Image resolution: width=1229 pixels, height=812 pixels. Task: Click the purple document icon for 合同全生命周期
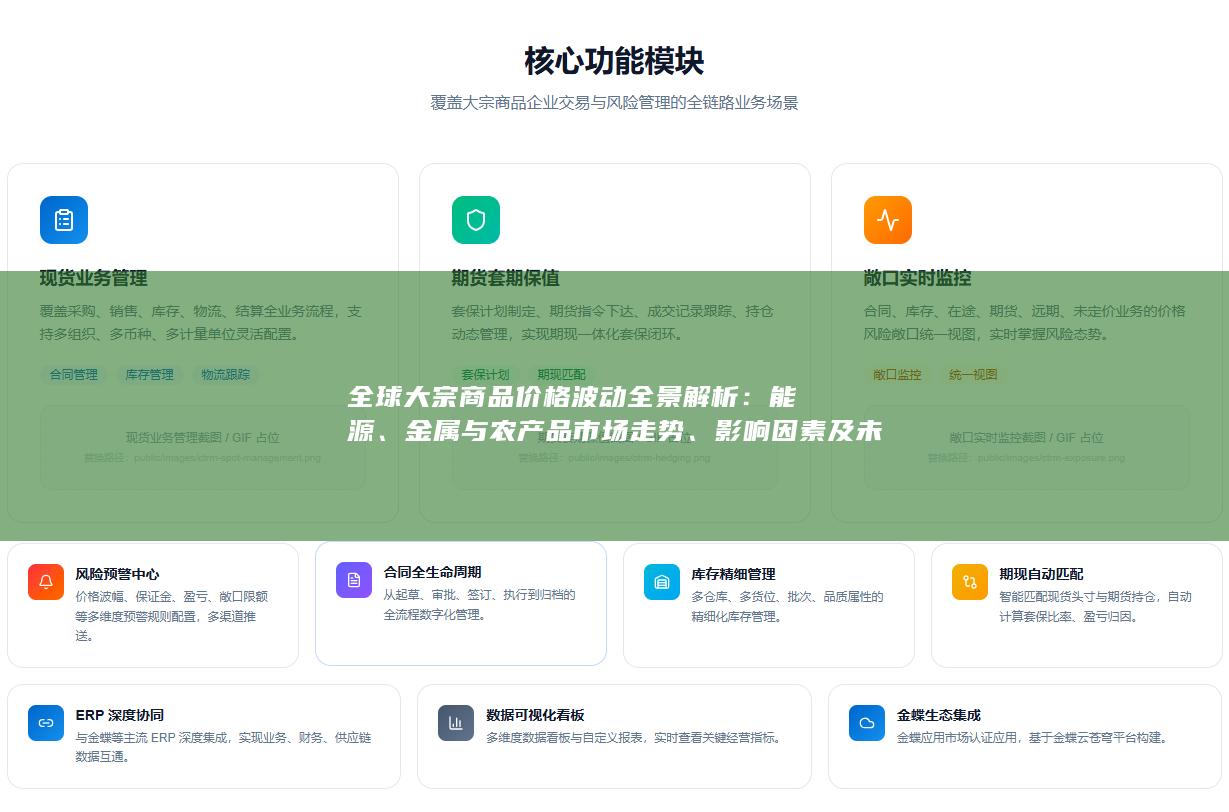point(354,580)
